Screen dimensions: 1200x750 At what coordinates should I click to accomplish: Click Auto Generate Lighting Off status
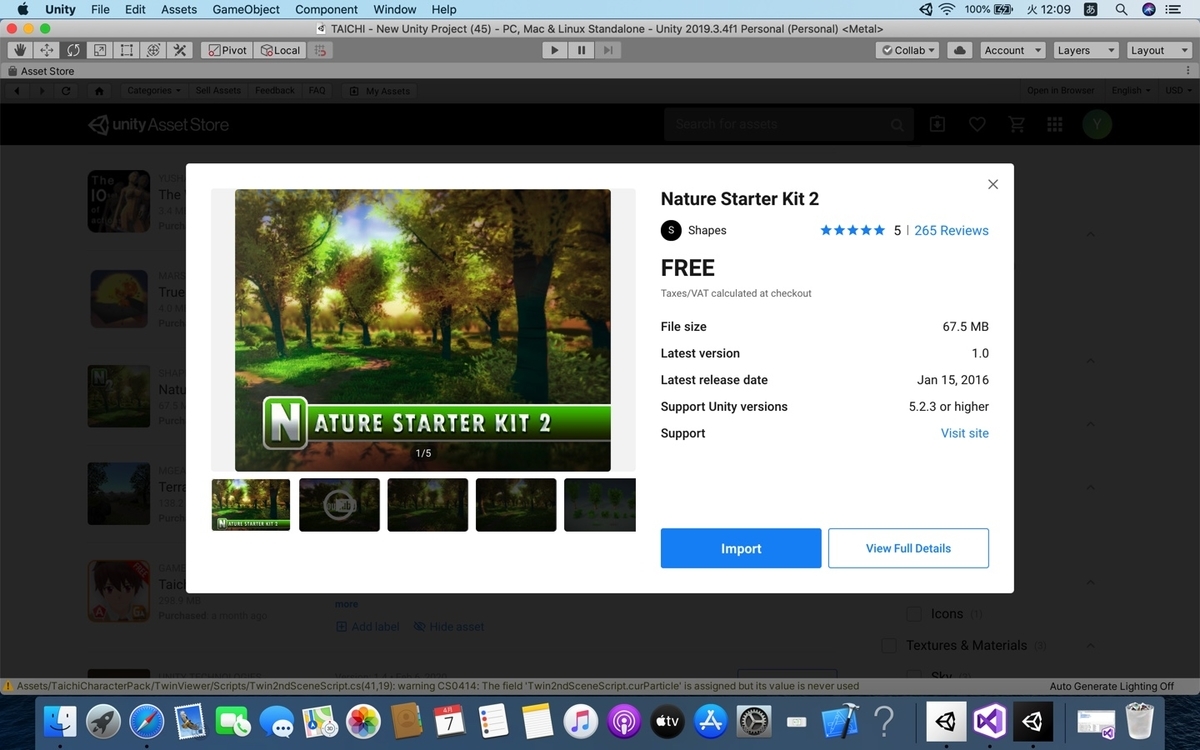[x=1111, y=686]
